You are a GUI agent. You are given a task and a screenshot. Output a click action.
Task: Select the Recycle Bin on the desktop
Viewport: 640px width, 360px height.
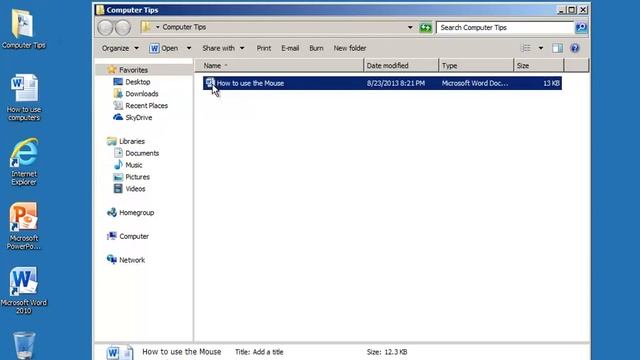[x=24, y=345]
